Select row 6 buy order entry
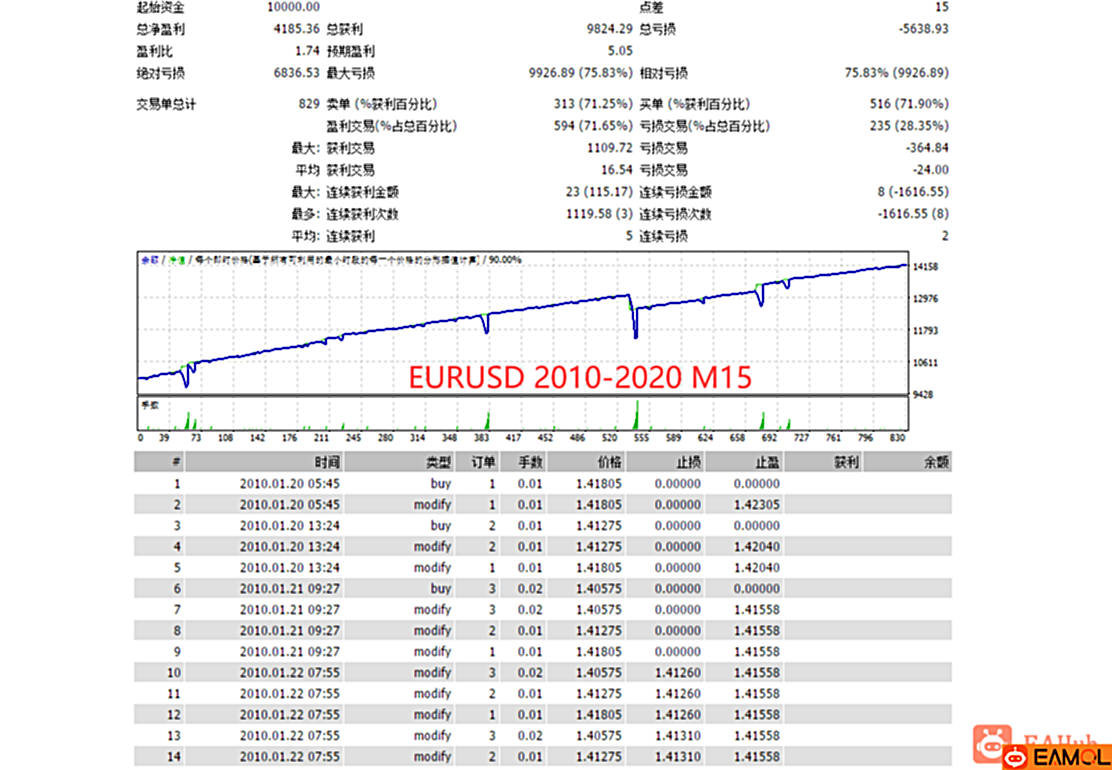The height and width of the screenshot is (770, 1112). click(440, 589)
